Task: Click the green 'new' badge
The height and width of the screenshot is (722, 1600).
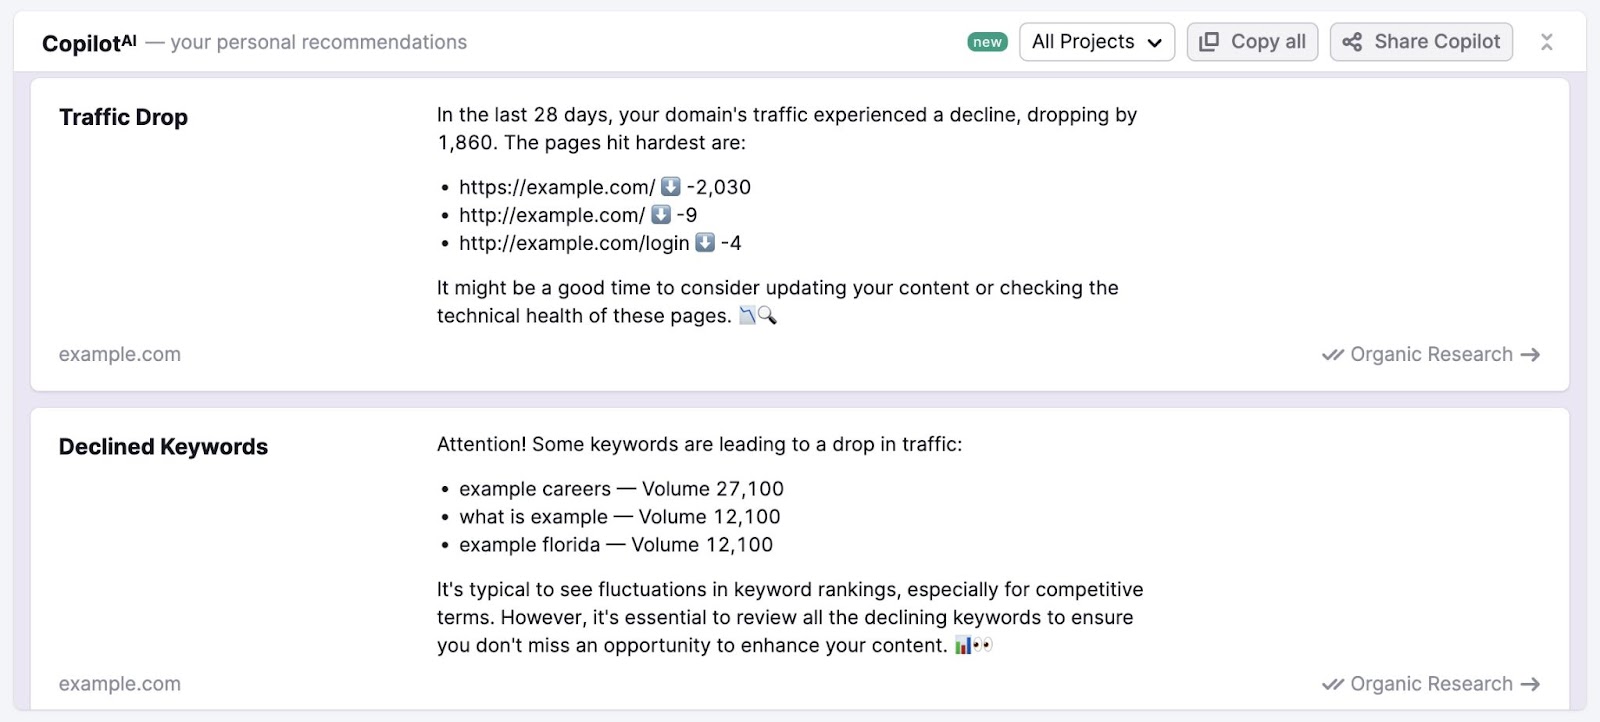Action: point(987,42)
